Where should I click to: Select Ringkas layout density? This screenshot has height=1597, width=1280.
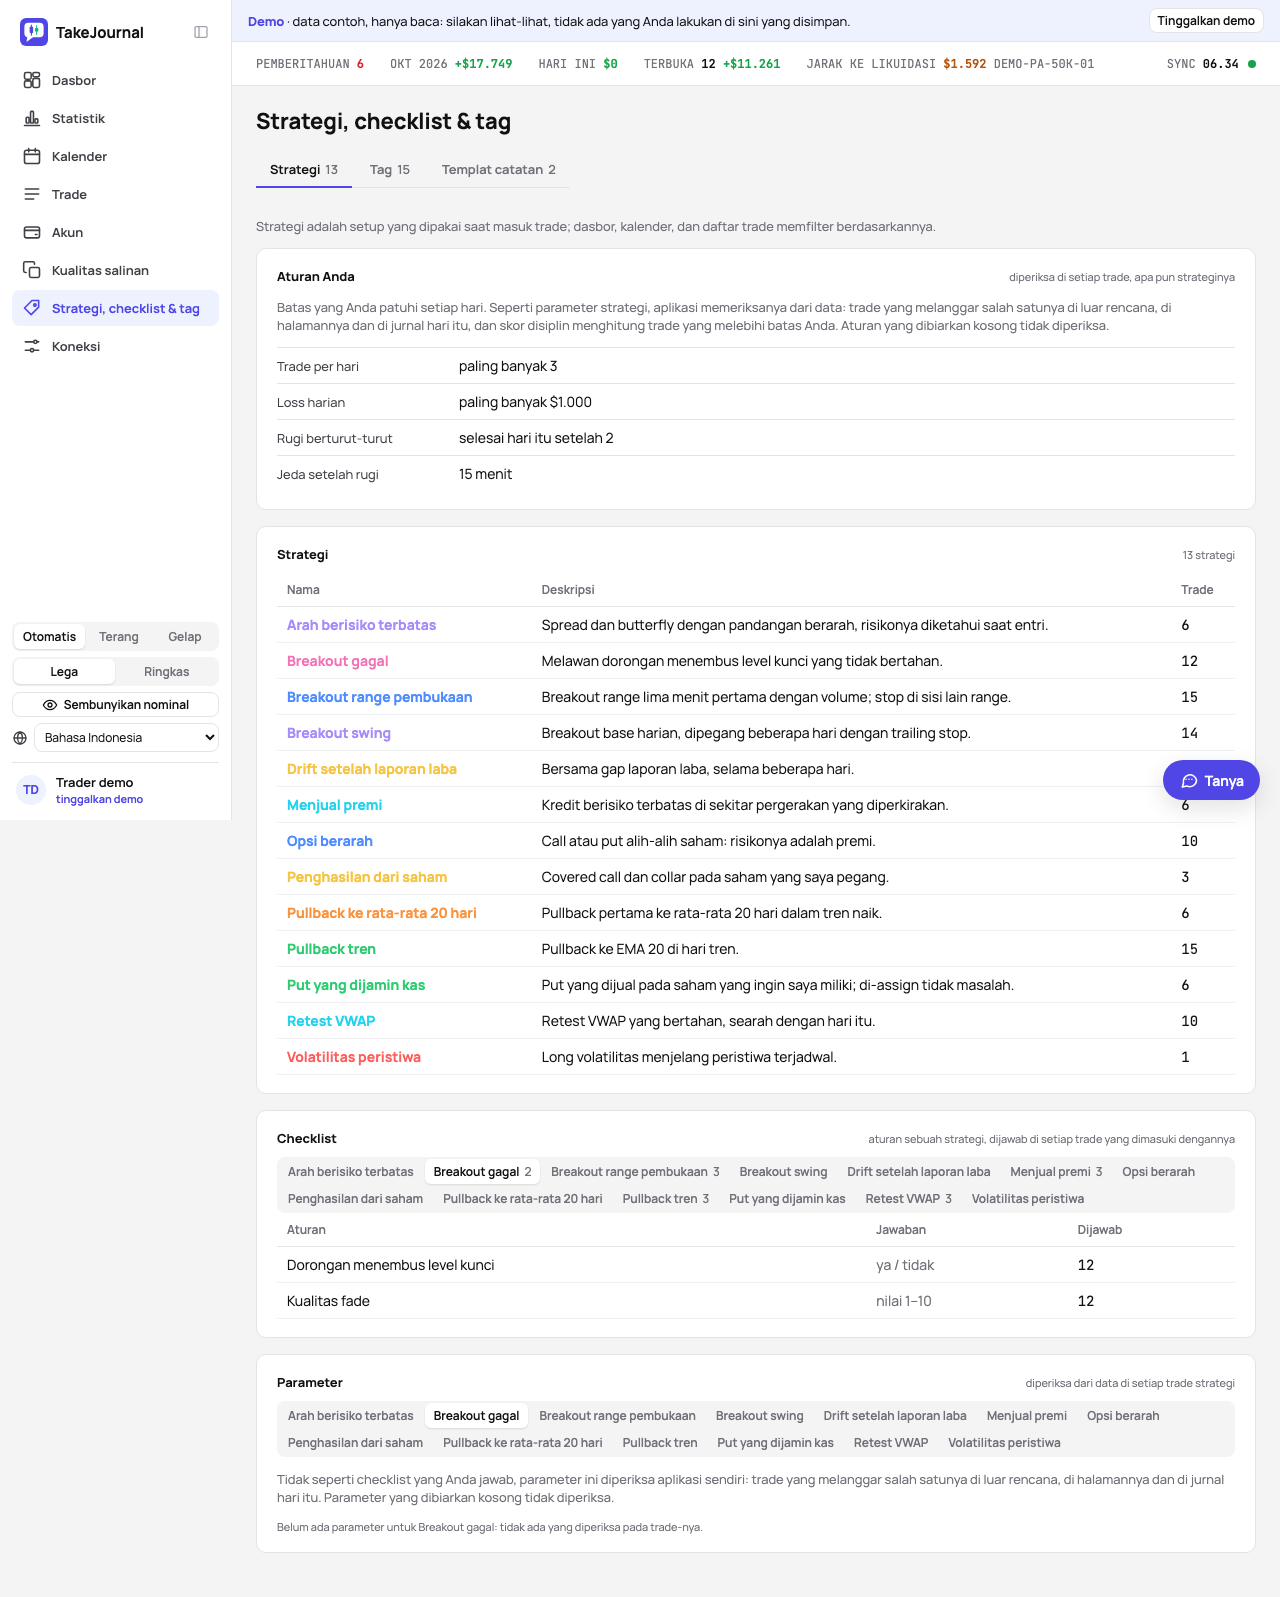(166, 672)
